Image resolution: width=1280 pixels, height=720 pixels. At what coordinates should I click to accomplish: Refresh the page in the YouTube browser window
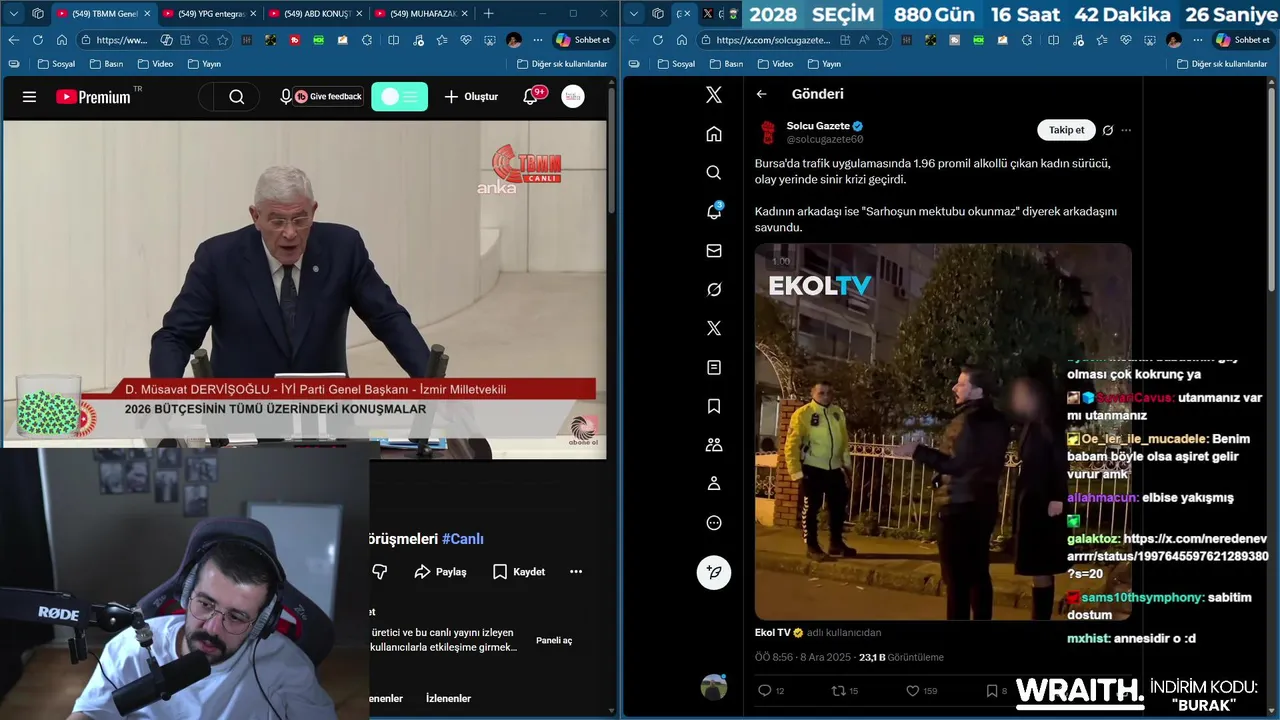[38, 40]
